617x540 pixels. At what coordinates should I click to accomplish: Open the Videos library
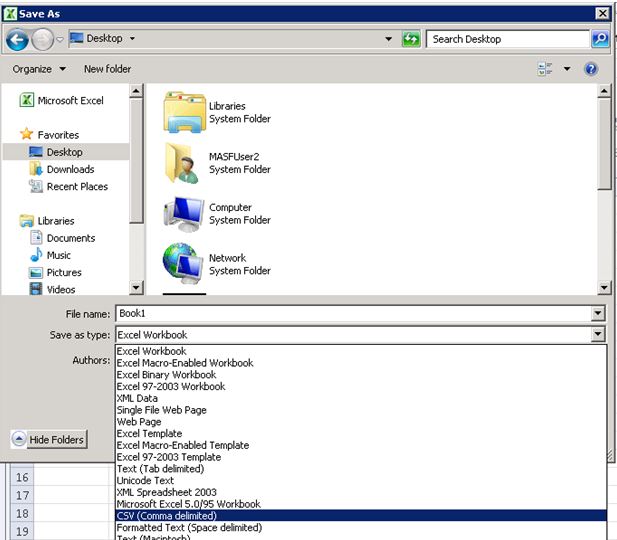point(52,289)
